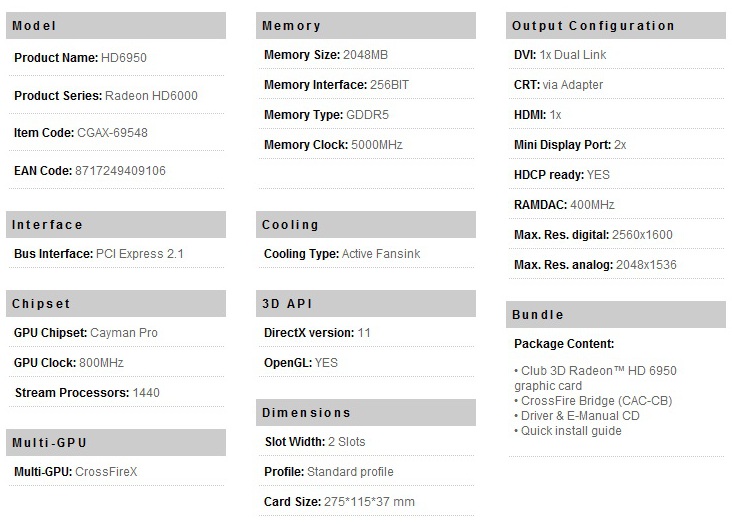The image size is (732, 524).
Task: Click the Output Configuration header
Action: coord(616,26)
